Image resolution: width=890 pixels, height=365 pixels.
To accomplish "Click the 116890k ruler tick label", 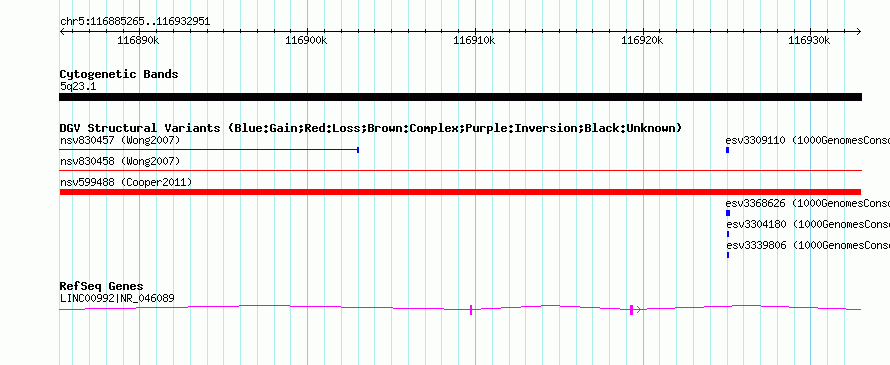I will pos(138,40).
